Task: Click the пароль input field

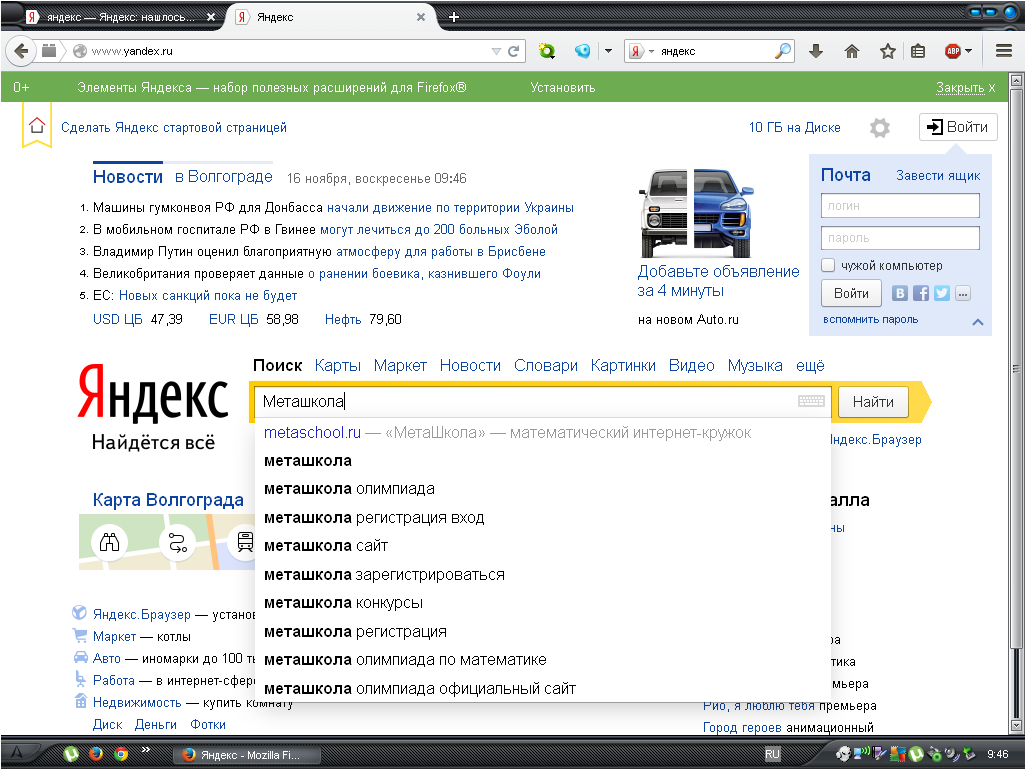Action: tap(900, 237)
